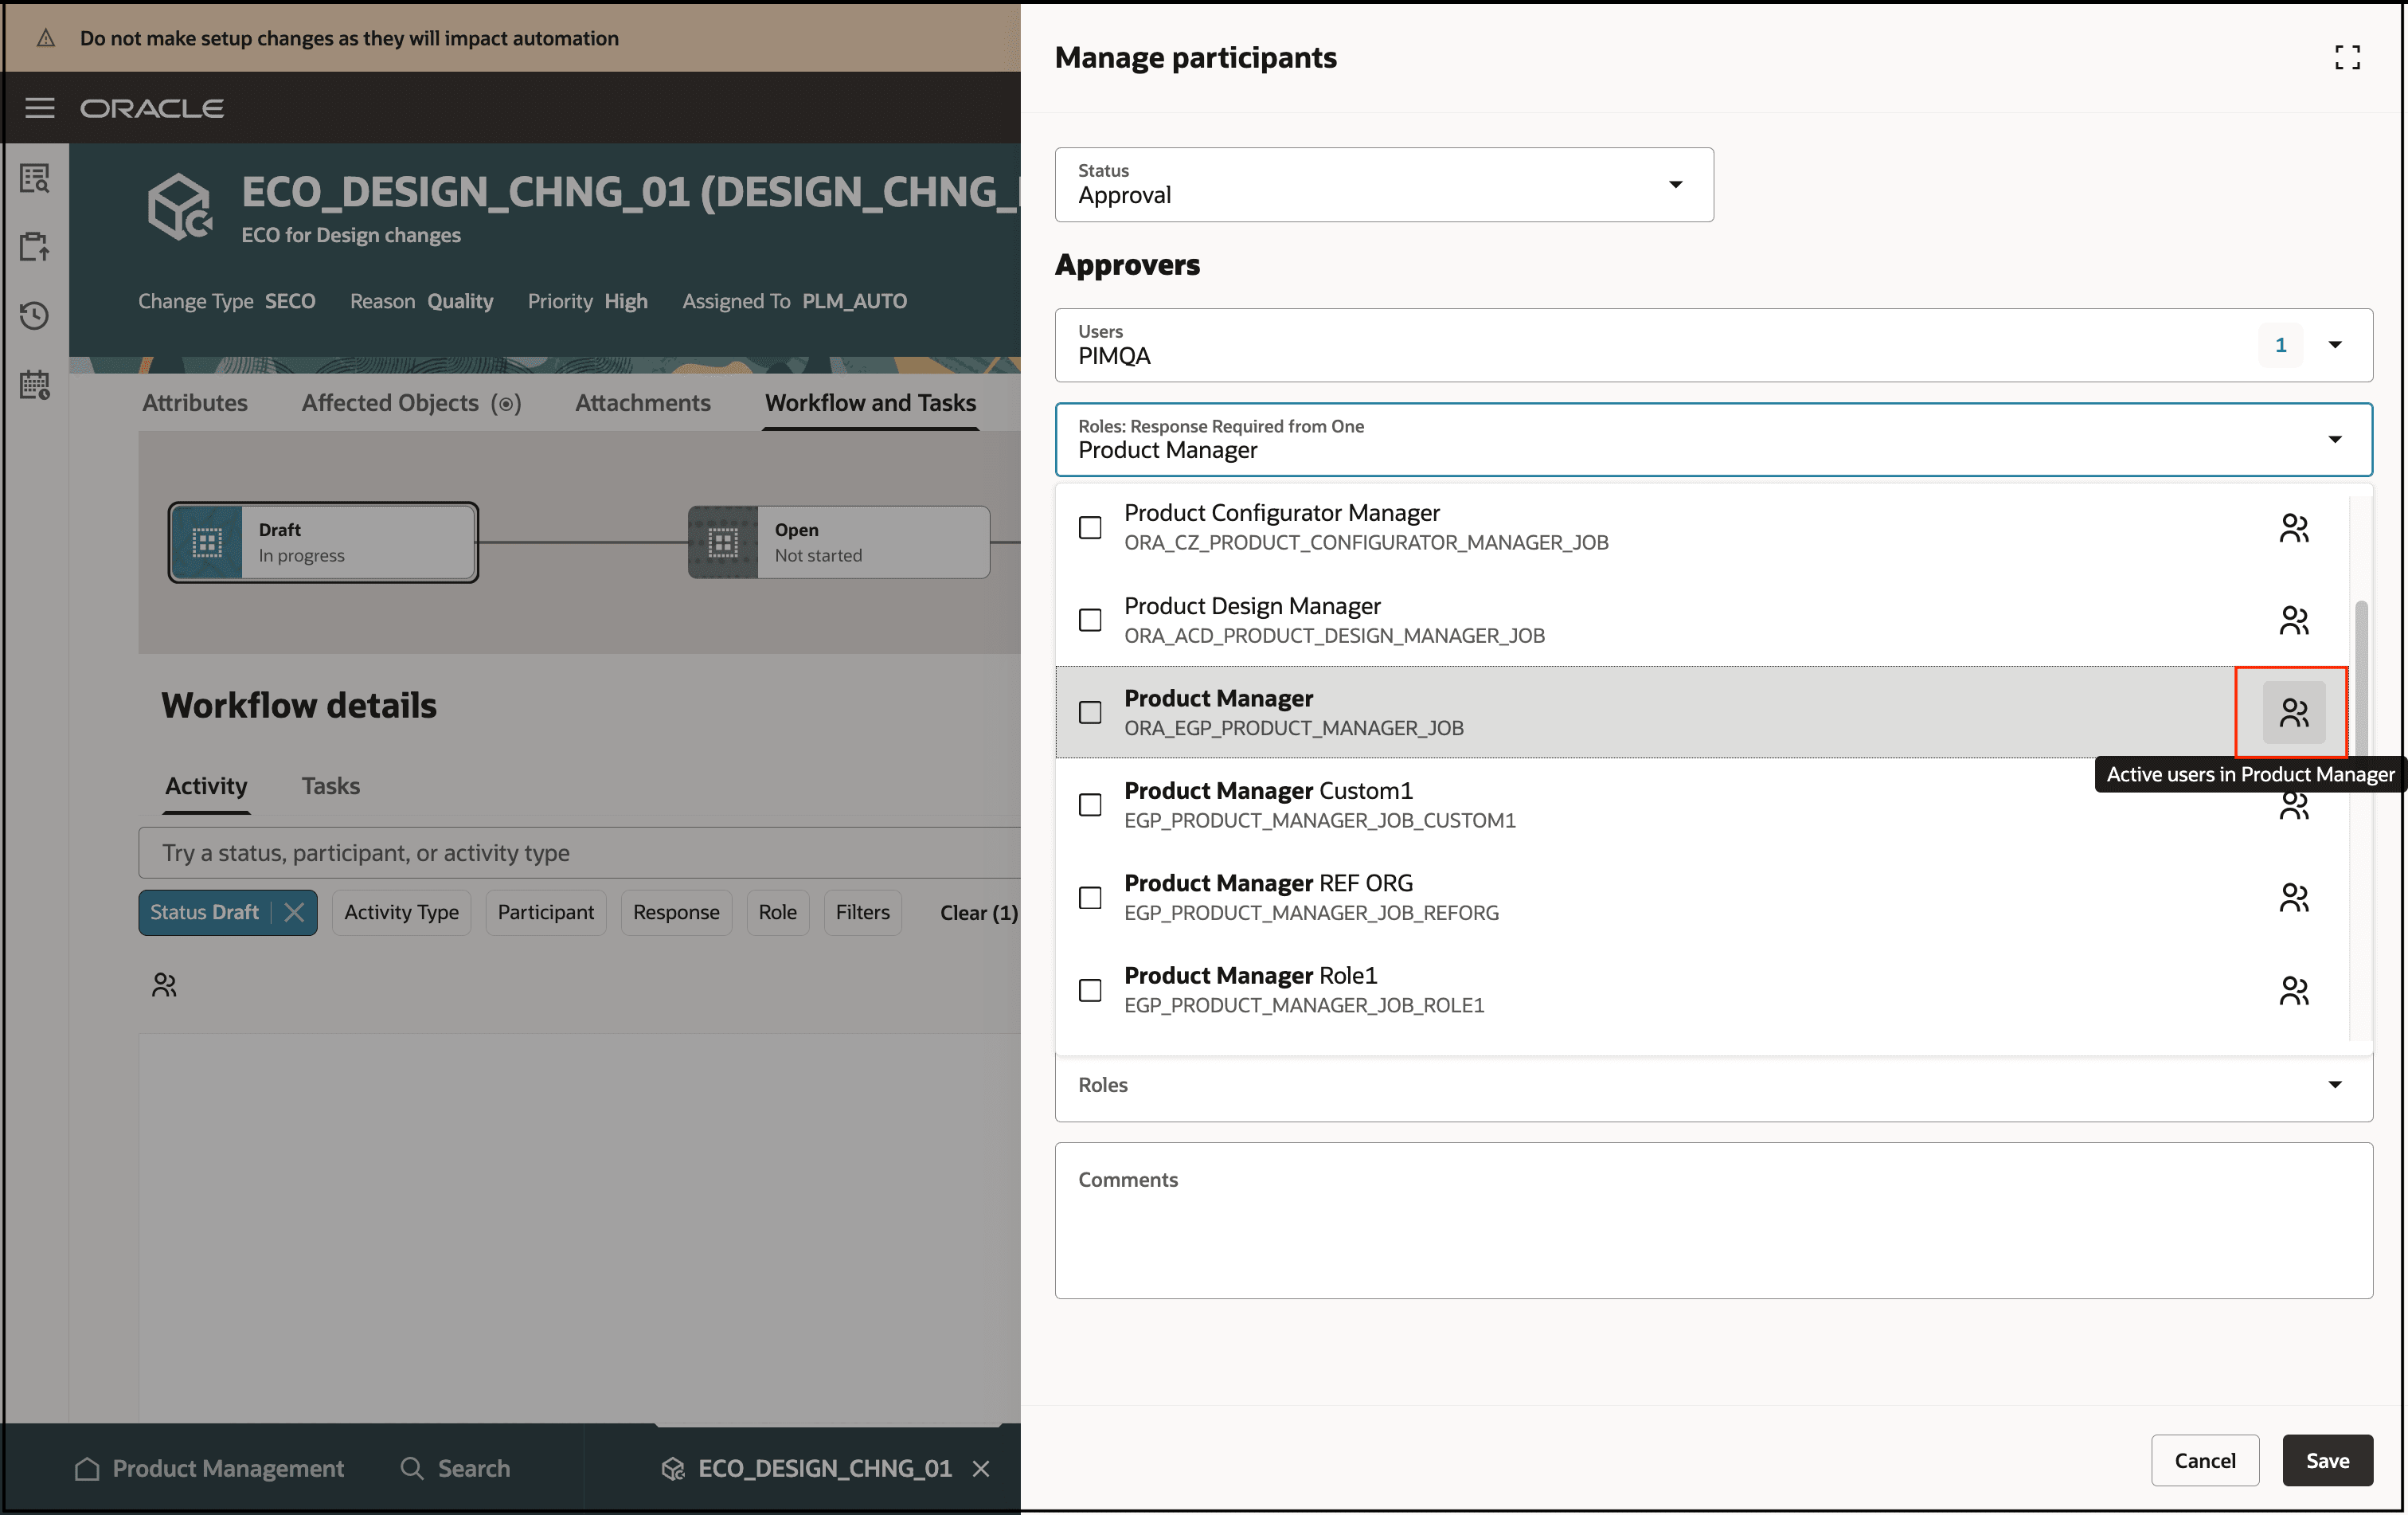Image resolution: width=2408 pixels, height=1515 pixels.
Task: Switch to the Tasks sub-tab
Action: pos(331,786)
